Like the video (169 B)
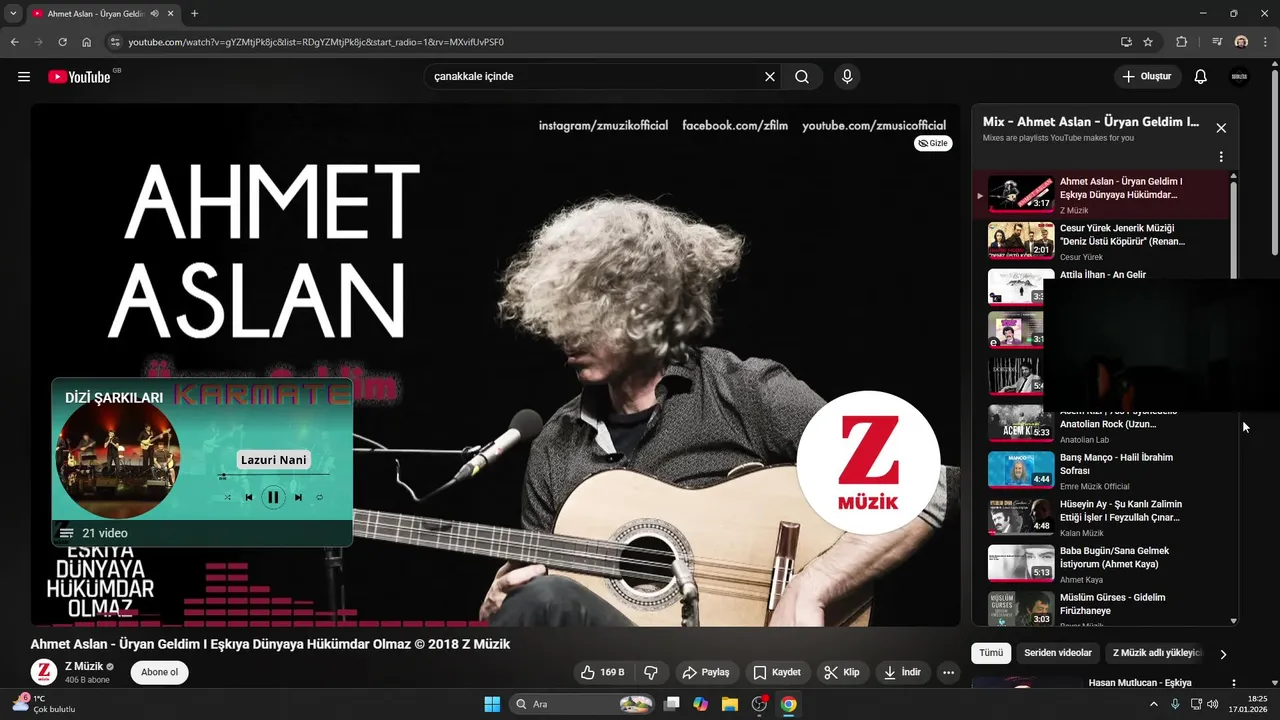This screenshot has height=720, width=1280. tap(602, 672)
